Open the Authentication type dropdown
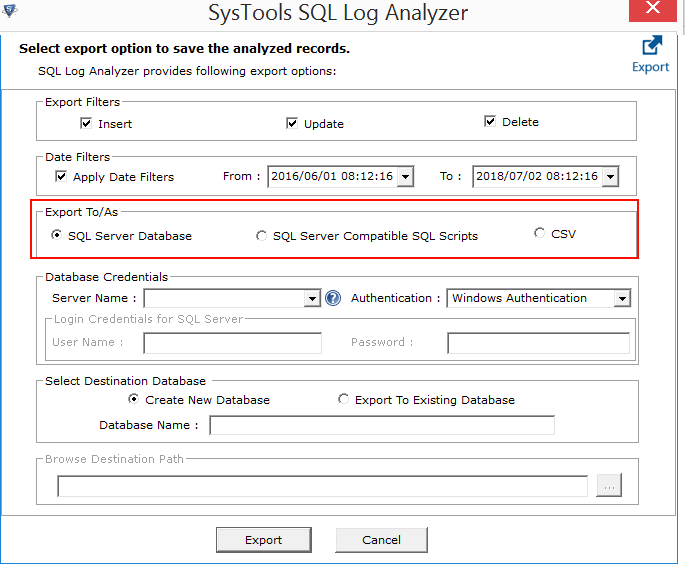The image size is (685, 564). coord(622,298)
